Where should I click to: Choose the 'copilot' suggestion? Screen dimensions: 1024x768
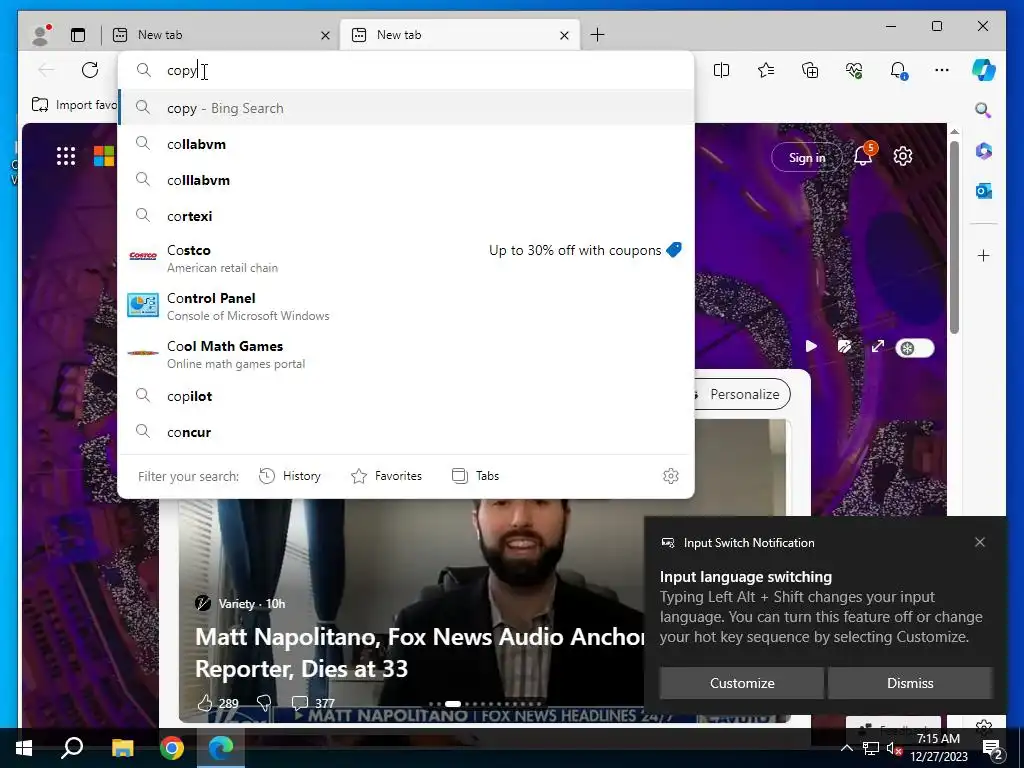pos(406,396)
